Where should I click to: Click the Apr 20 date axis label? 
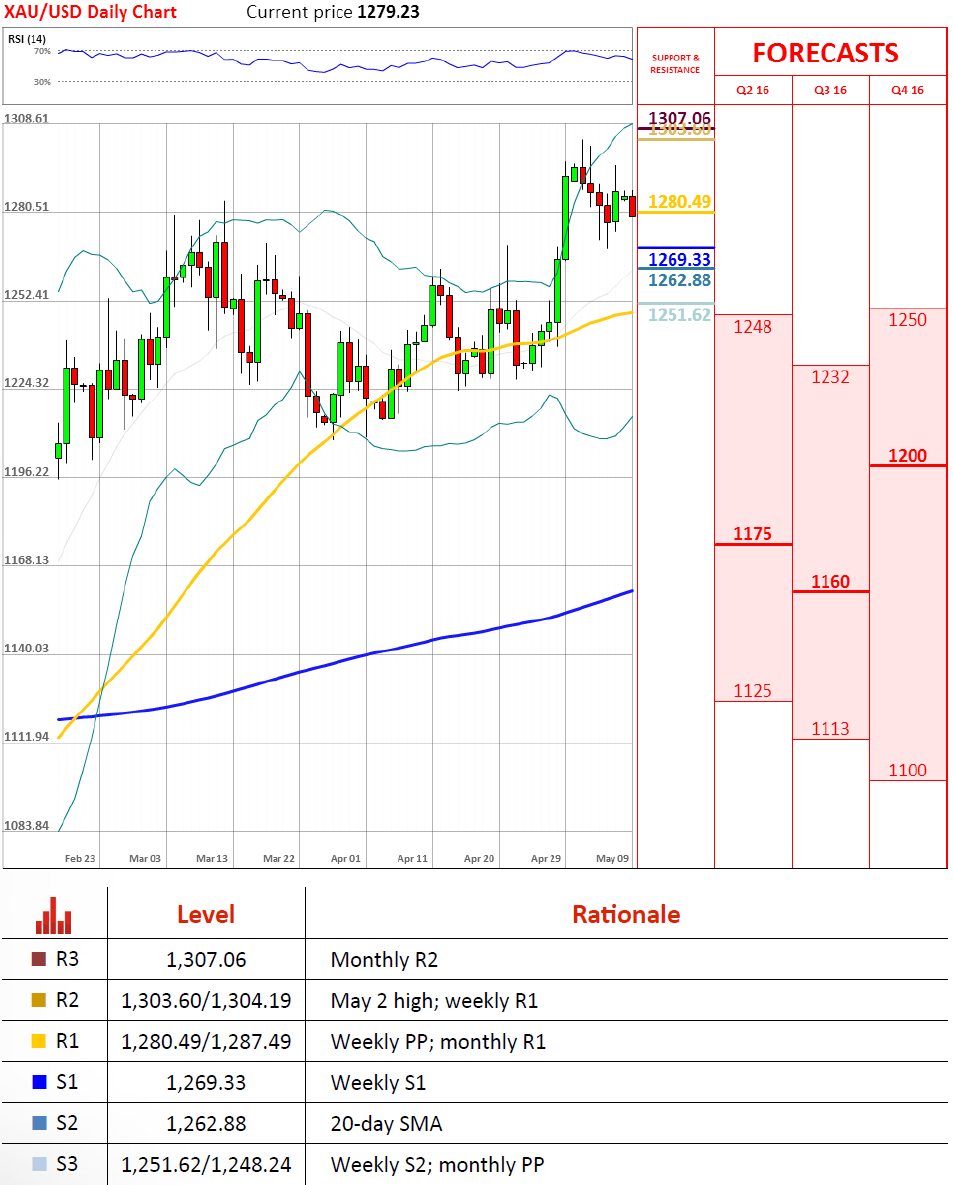click(479, 859)
